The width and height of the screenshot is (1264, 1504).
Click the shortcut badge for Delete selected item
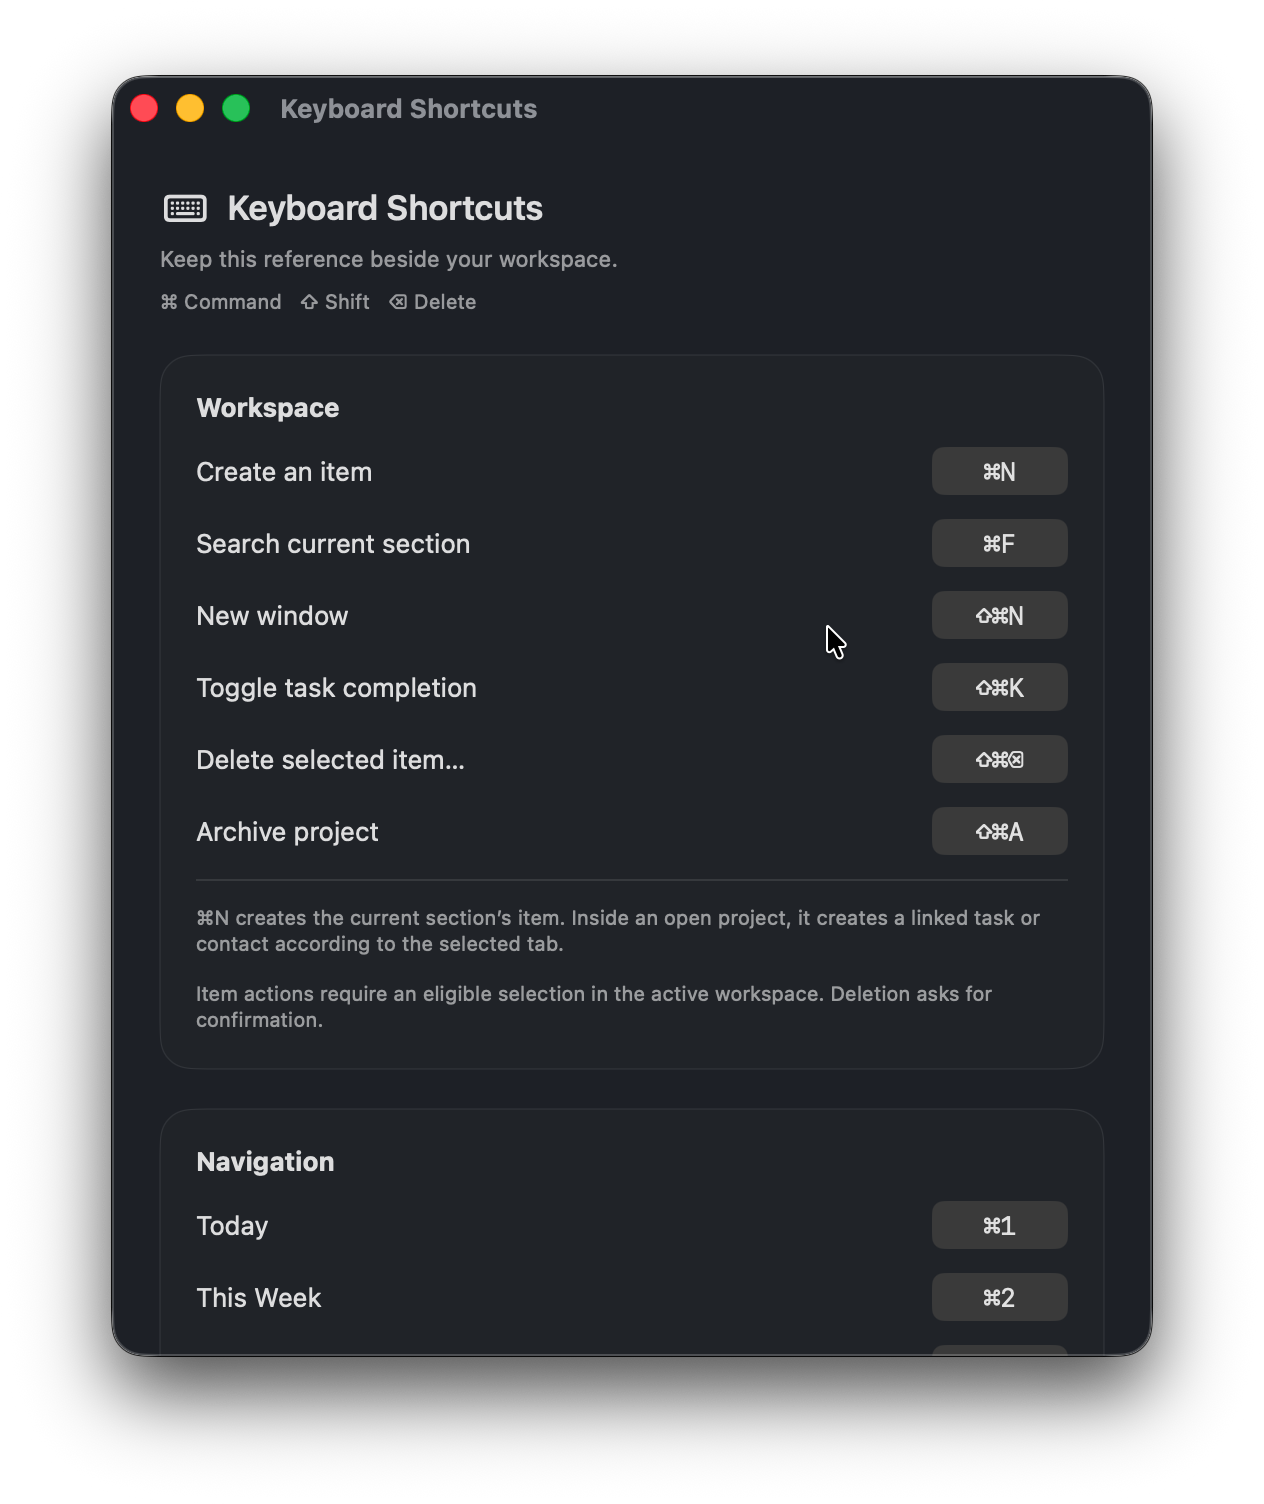[x=999, y=759]
